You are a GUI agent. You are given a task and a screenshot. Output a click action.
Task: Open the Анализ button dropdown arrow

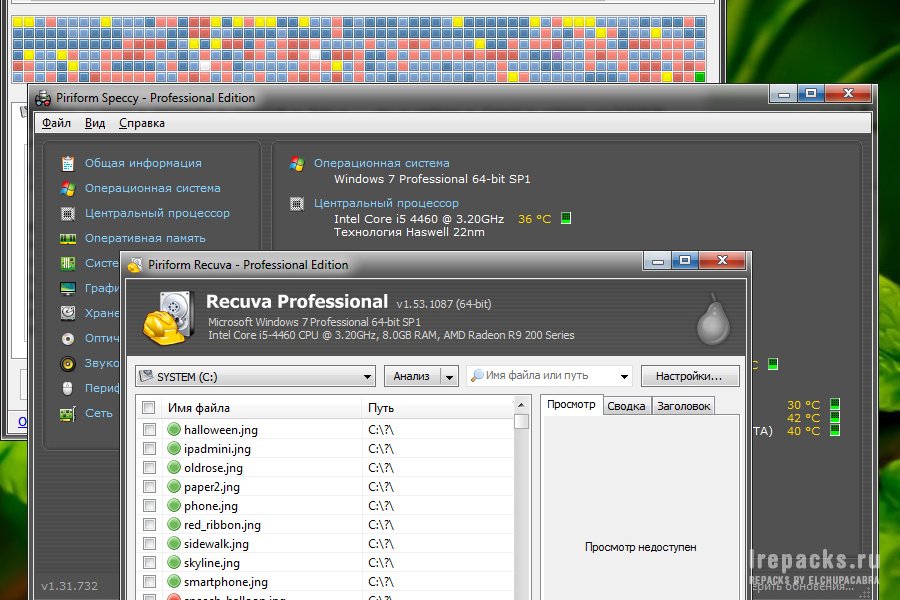(449, 377)
